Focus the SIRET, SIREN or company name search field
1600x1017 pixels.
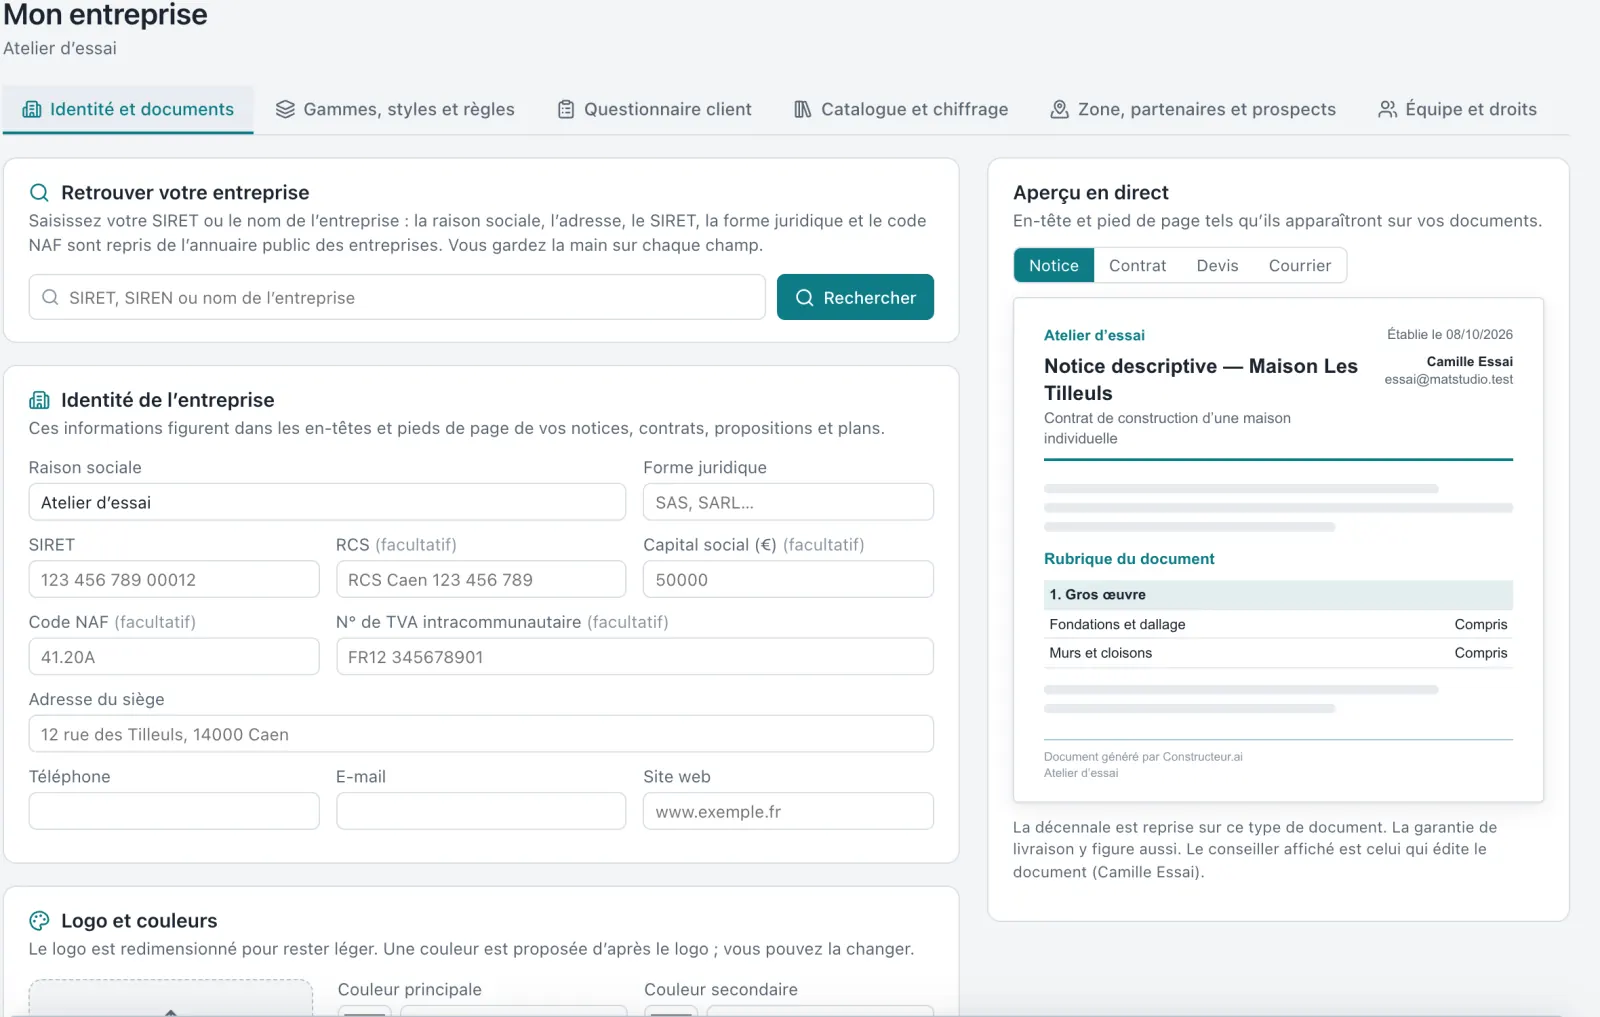(397, 297)
